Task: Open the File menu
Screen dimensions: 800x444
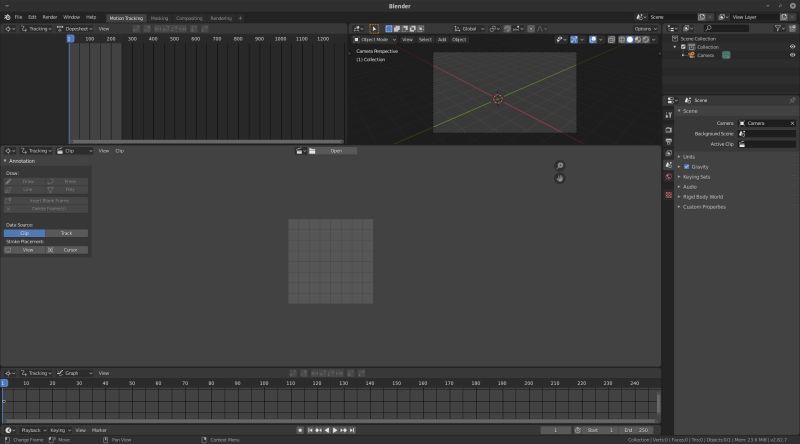Action: click(x=18, y=17)
